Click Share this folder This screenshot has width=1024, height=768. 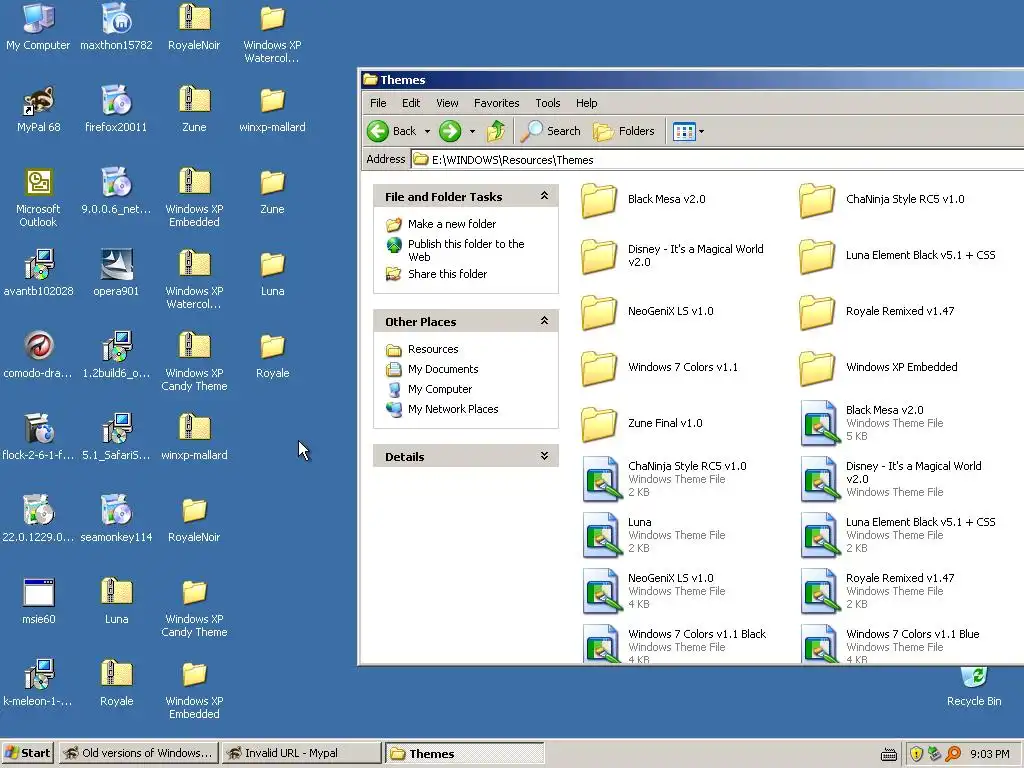(x=447, y=274)
